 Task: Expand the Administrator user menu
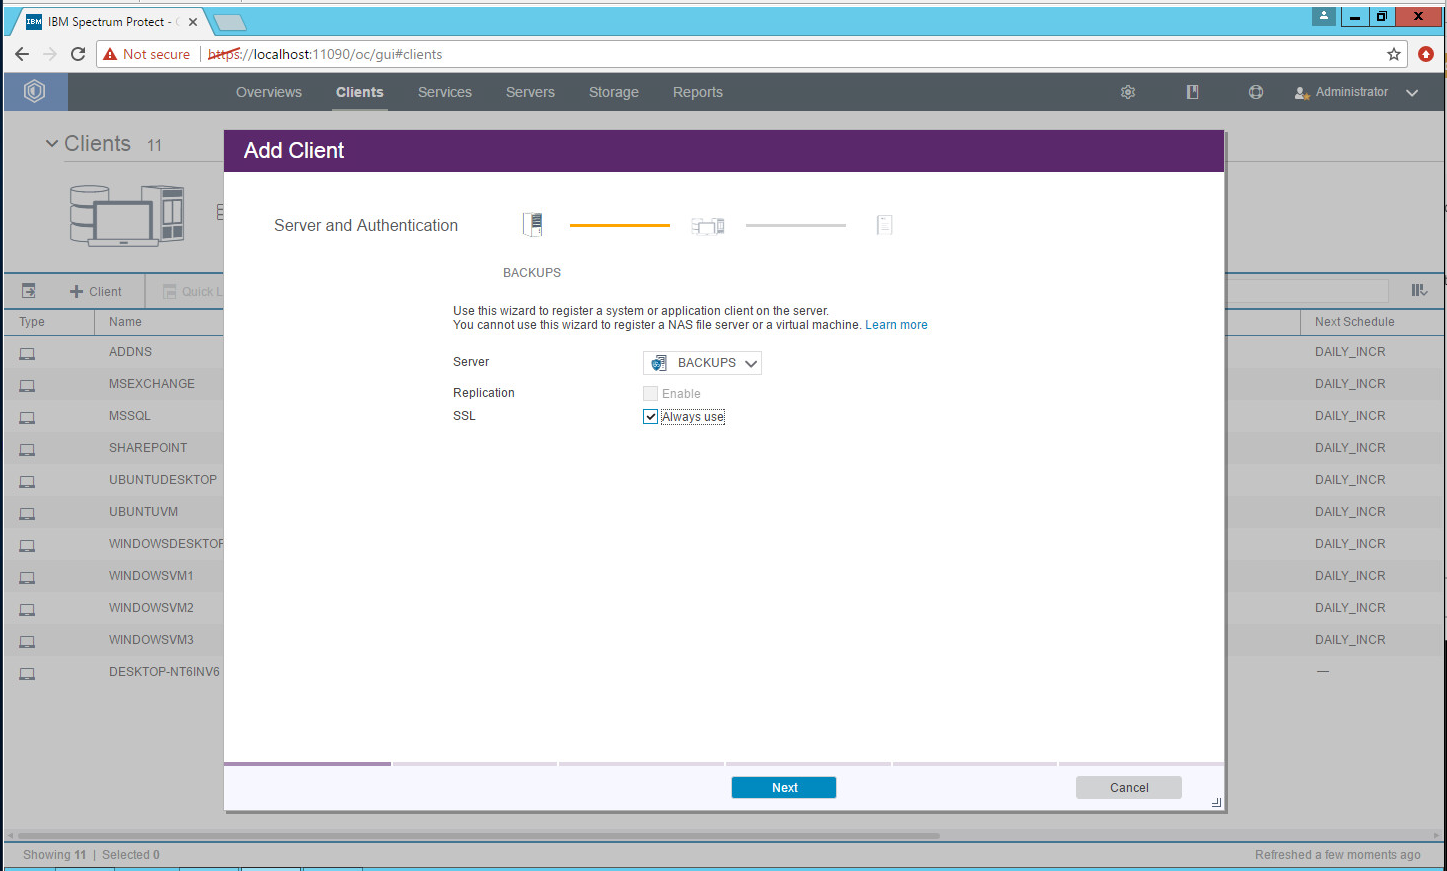1357,92
